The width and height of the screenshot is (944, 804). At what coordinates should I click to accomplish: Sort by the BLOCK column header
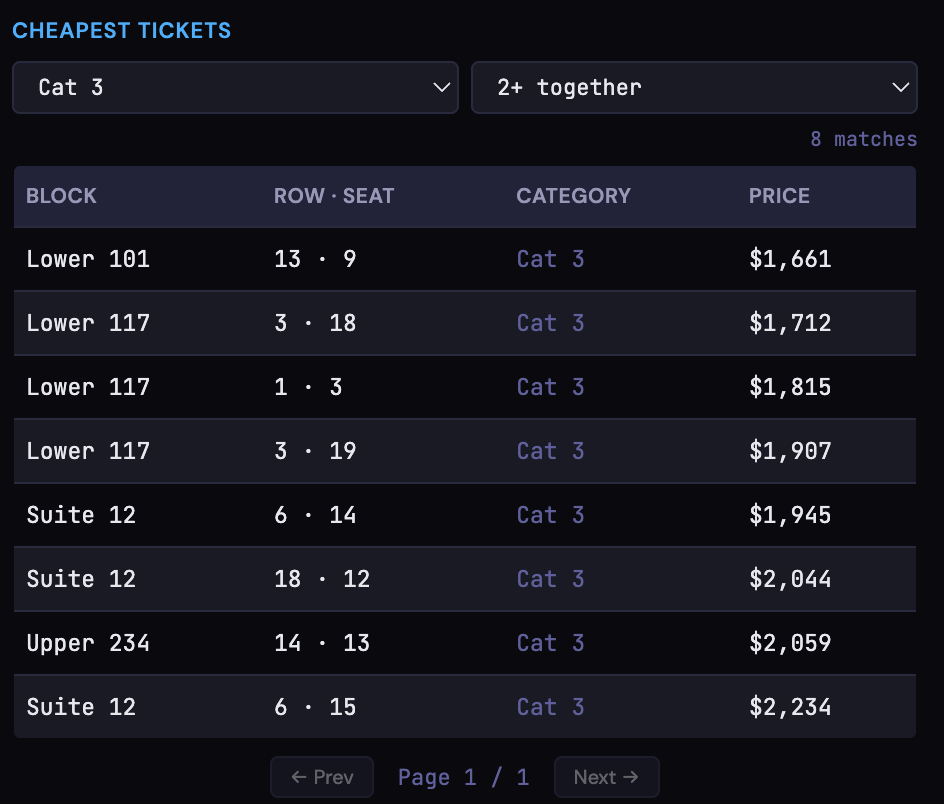61,196
